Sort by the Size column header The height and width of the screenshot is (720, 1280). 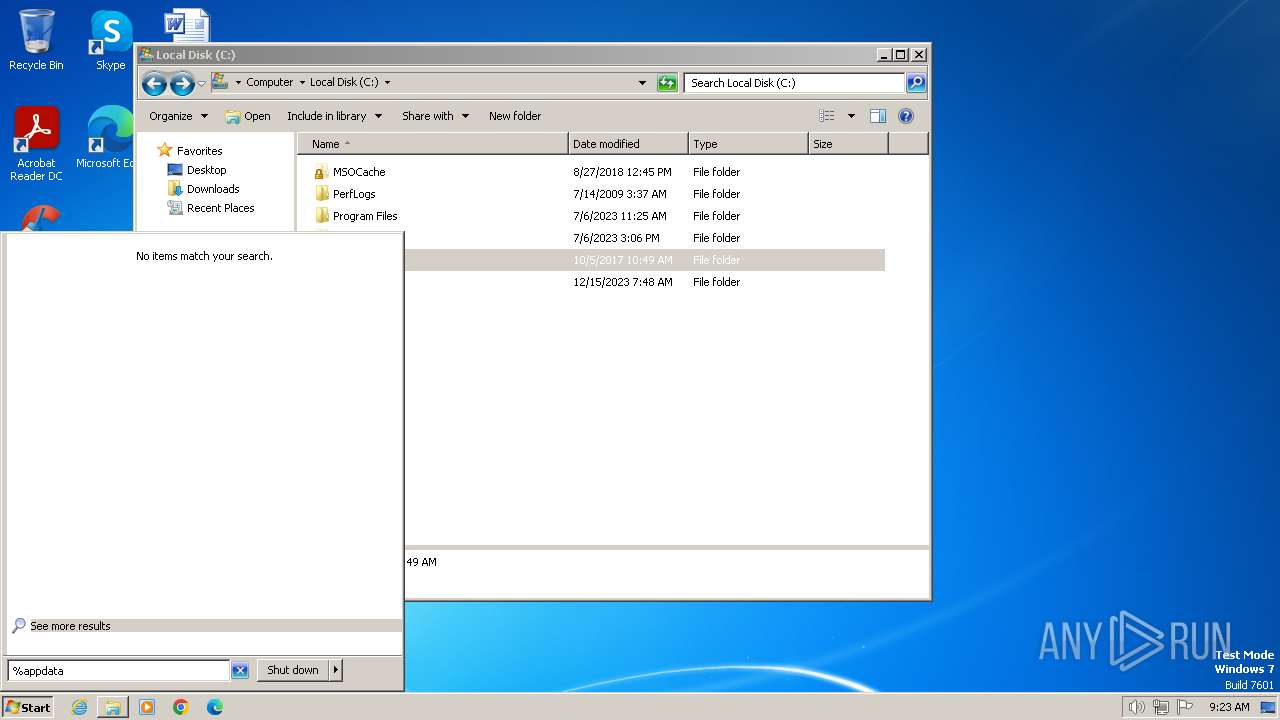(848, 144)
